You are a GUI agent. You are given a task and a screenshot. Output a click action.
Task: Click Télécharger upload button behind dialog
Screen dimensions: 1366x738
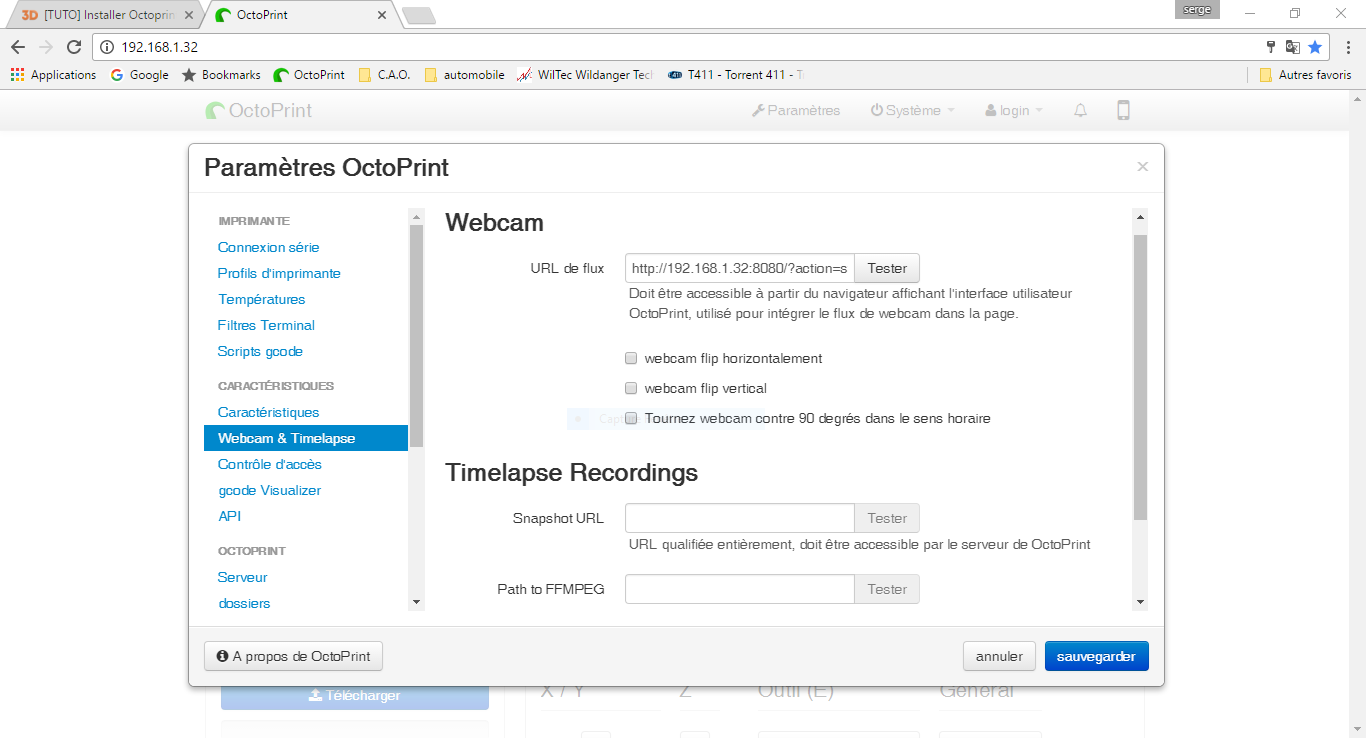click(355, 696)
